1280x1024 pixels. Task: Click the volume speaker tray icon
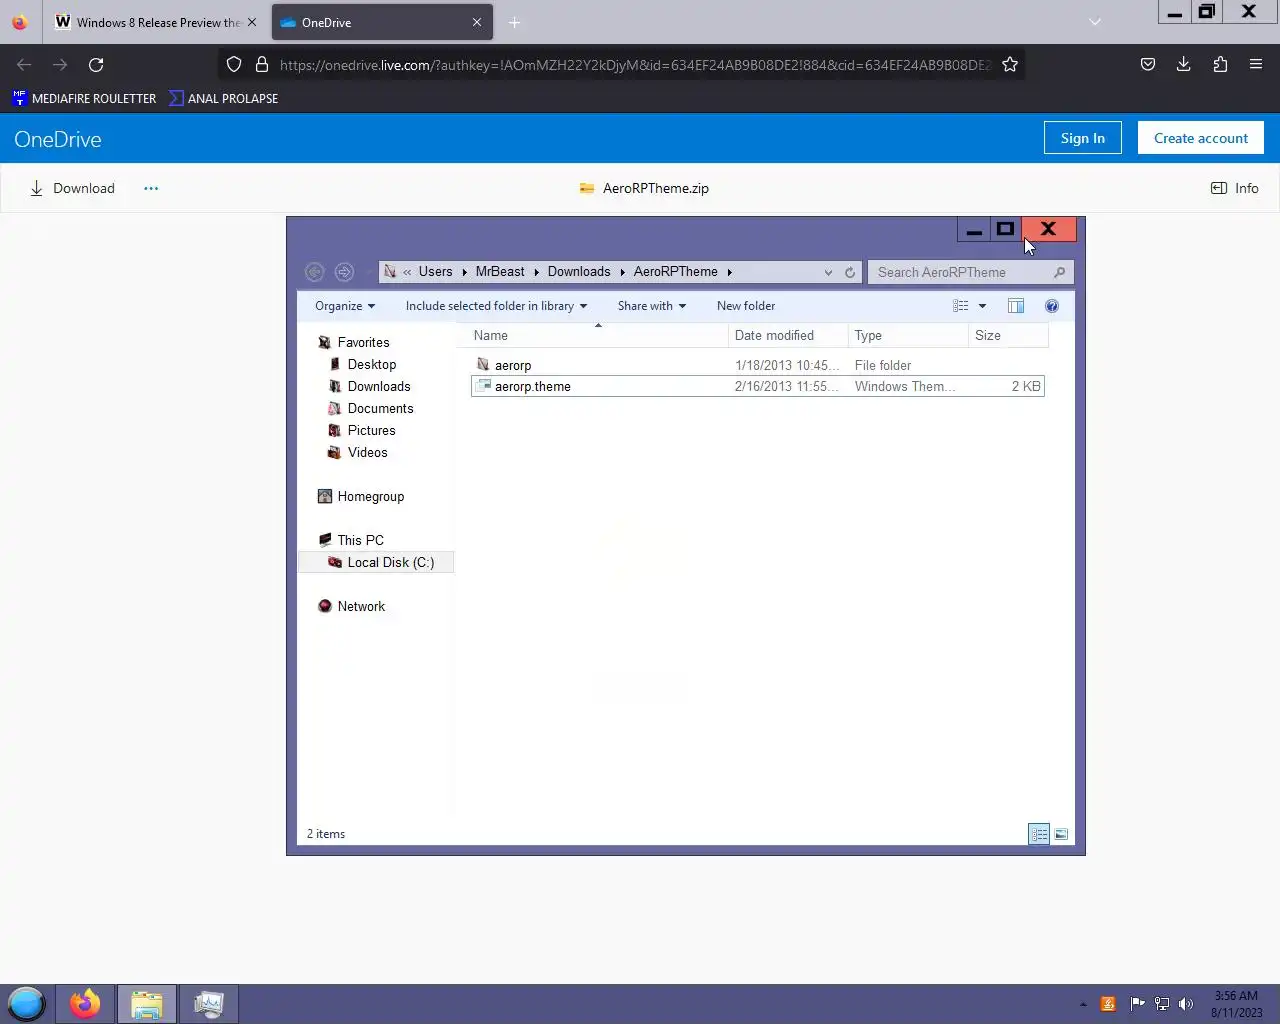click(1186, 1004)
